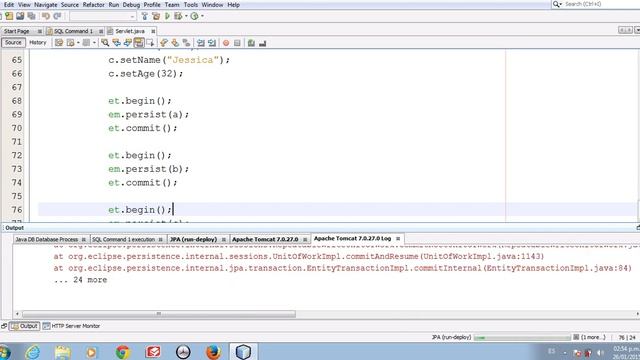
Task: Click the Last Edit icon in editor toolbar
Action: pos(59,43)
